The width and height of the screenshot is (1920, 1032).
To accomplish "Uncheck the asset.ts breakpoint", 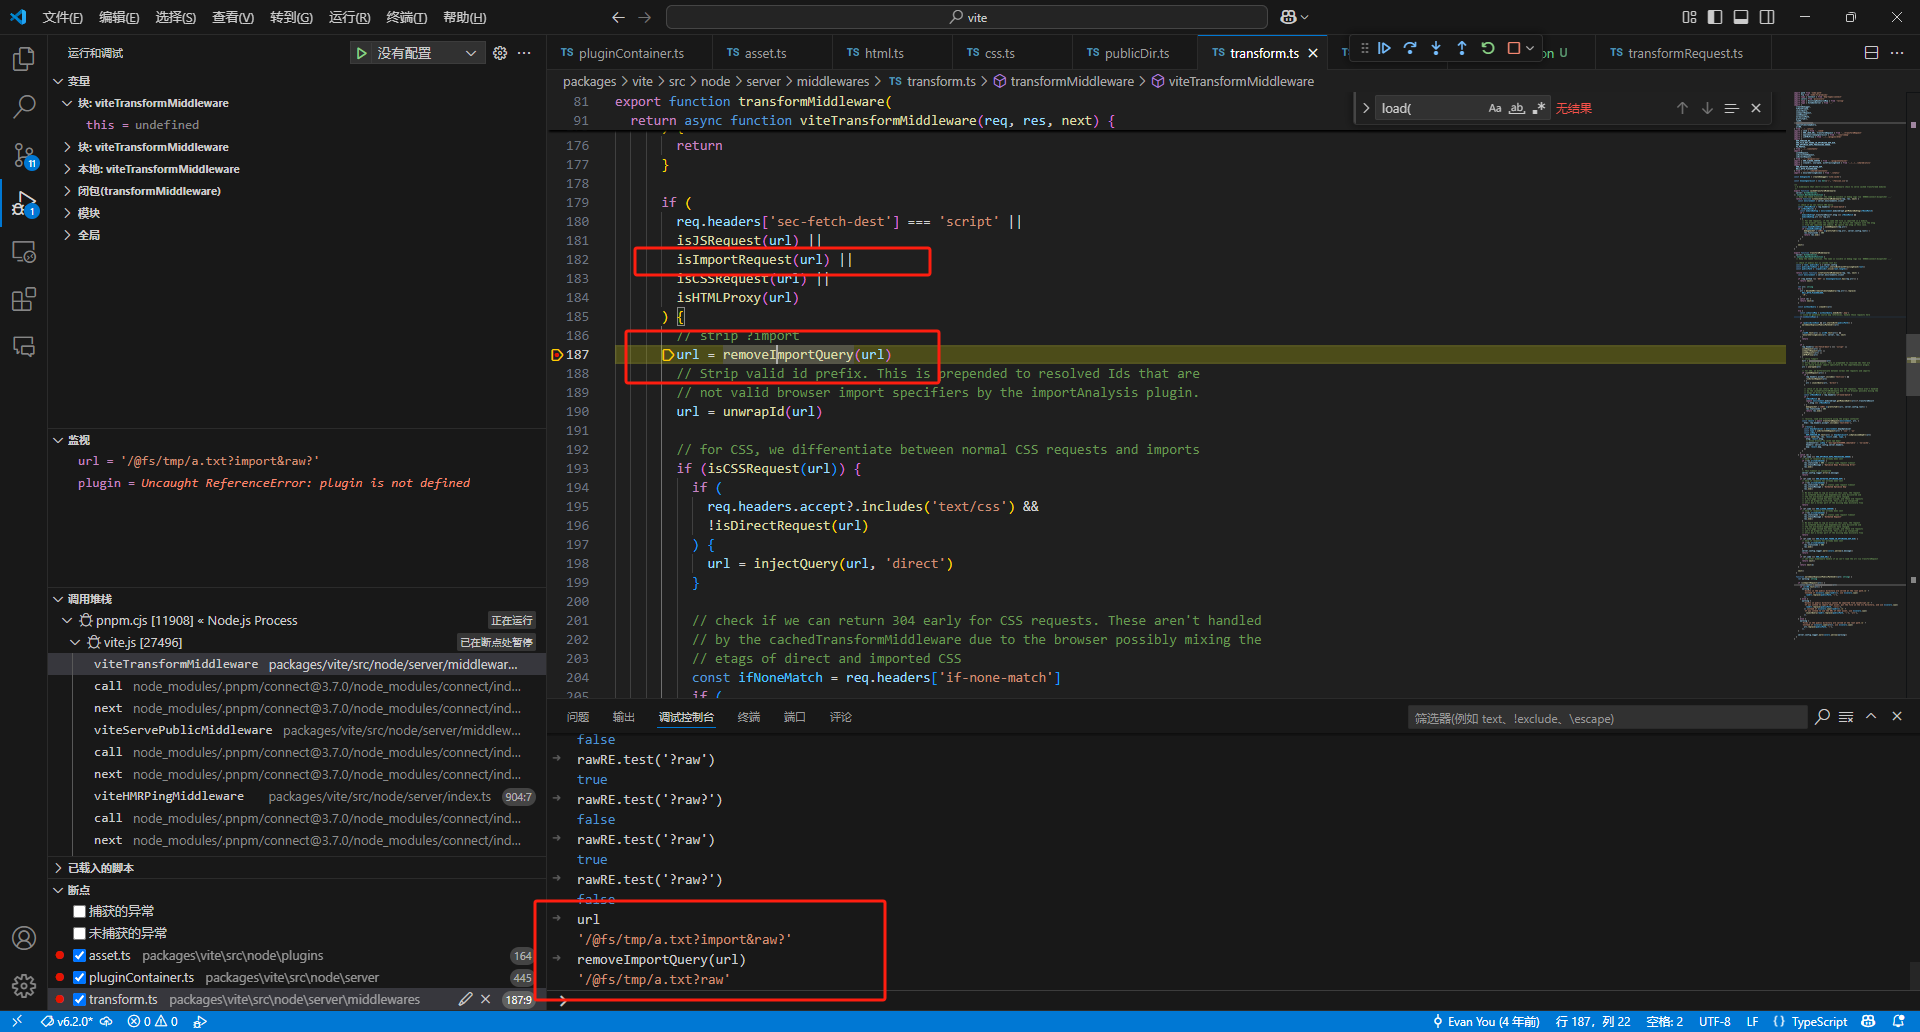I will click(x=79, y=955).
